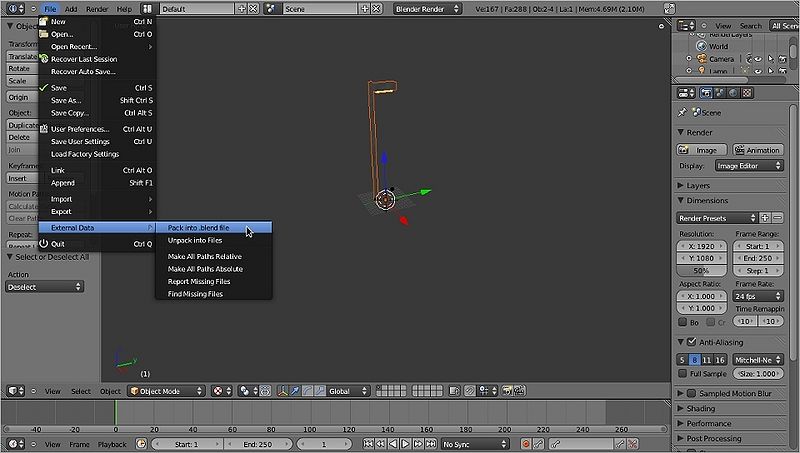The image size is (800, 453).
Task: Open the 24 fps frame rate dropdown
Action: pyautogui.click(x=758, y=296)
